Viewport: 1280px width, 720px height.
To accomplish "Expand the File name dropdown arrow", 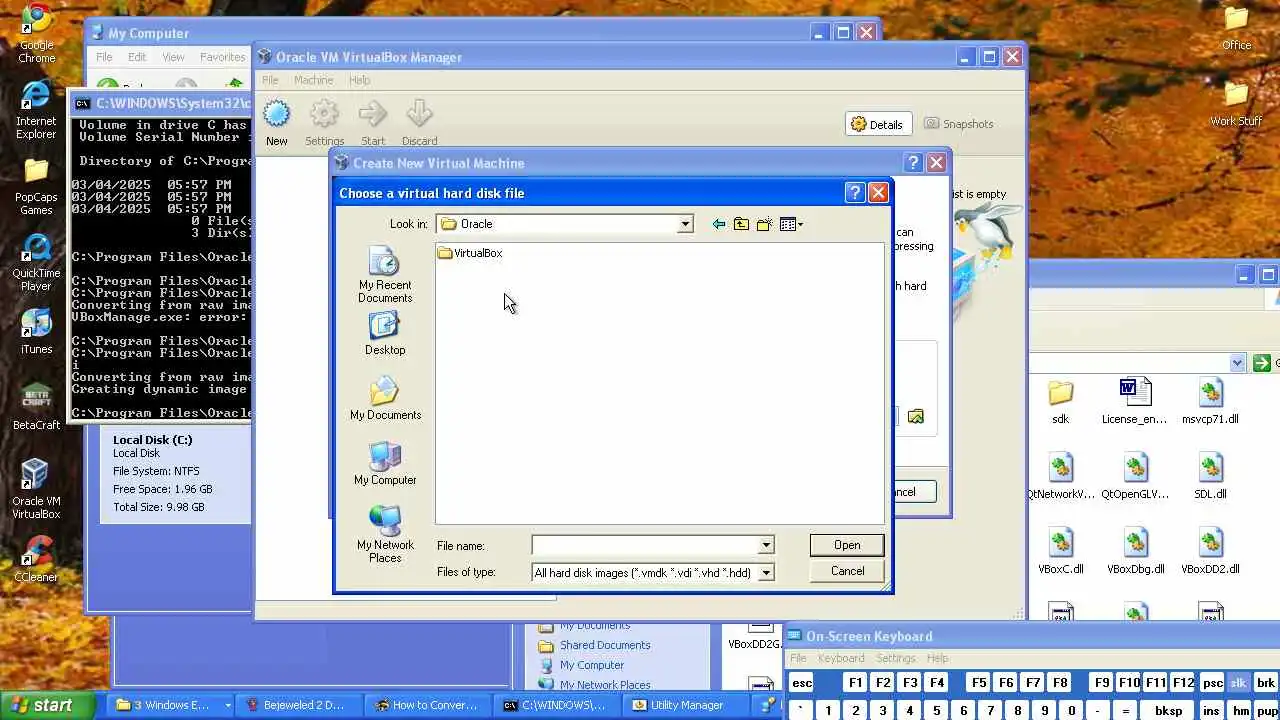I will (765, 545).
